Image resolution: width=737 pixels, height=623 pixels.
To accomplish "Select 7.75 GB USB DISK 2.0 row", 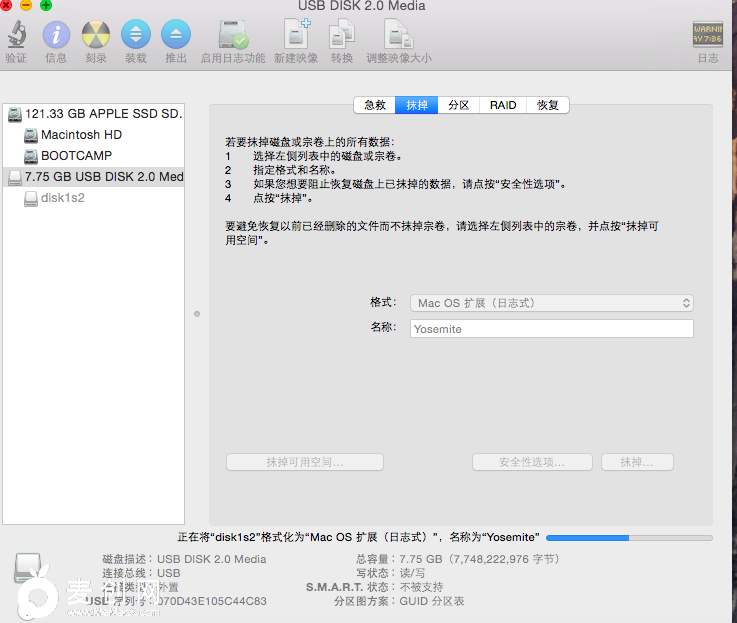I will coord(94,177).
